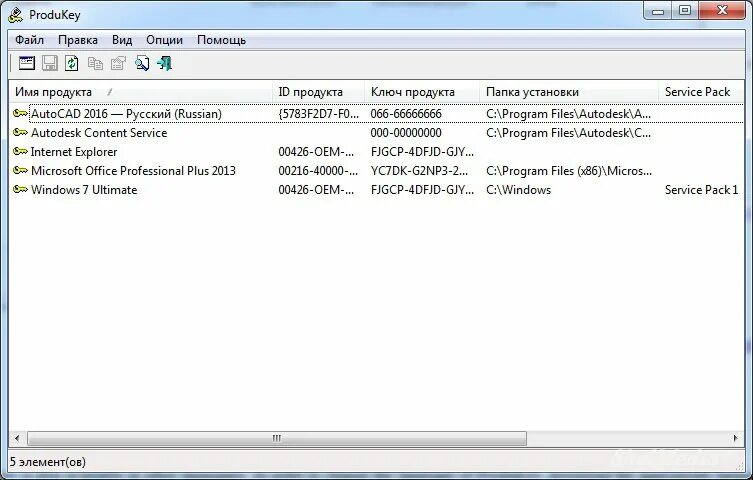Click the horizontal scrollbar left arrow
The image size is (753, 480).
(17, 438)
